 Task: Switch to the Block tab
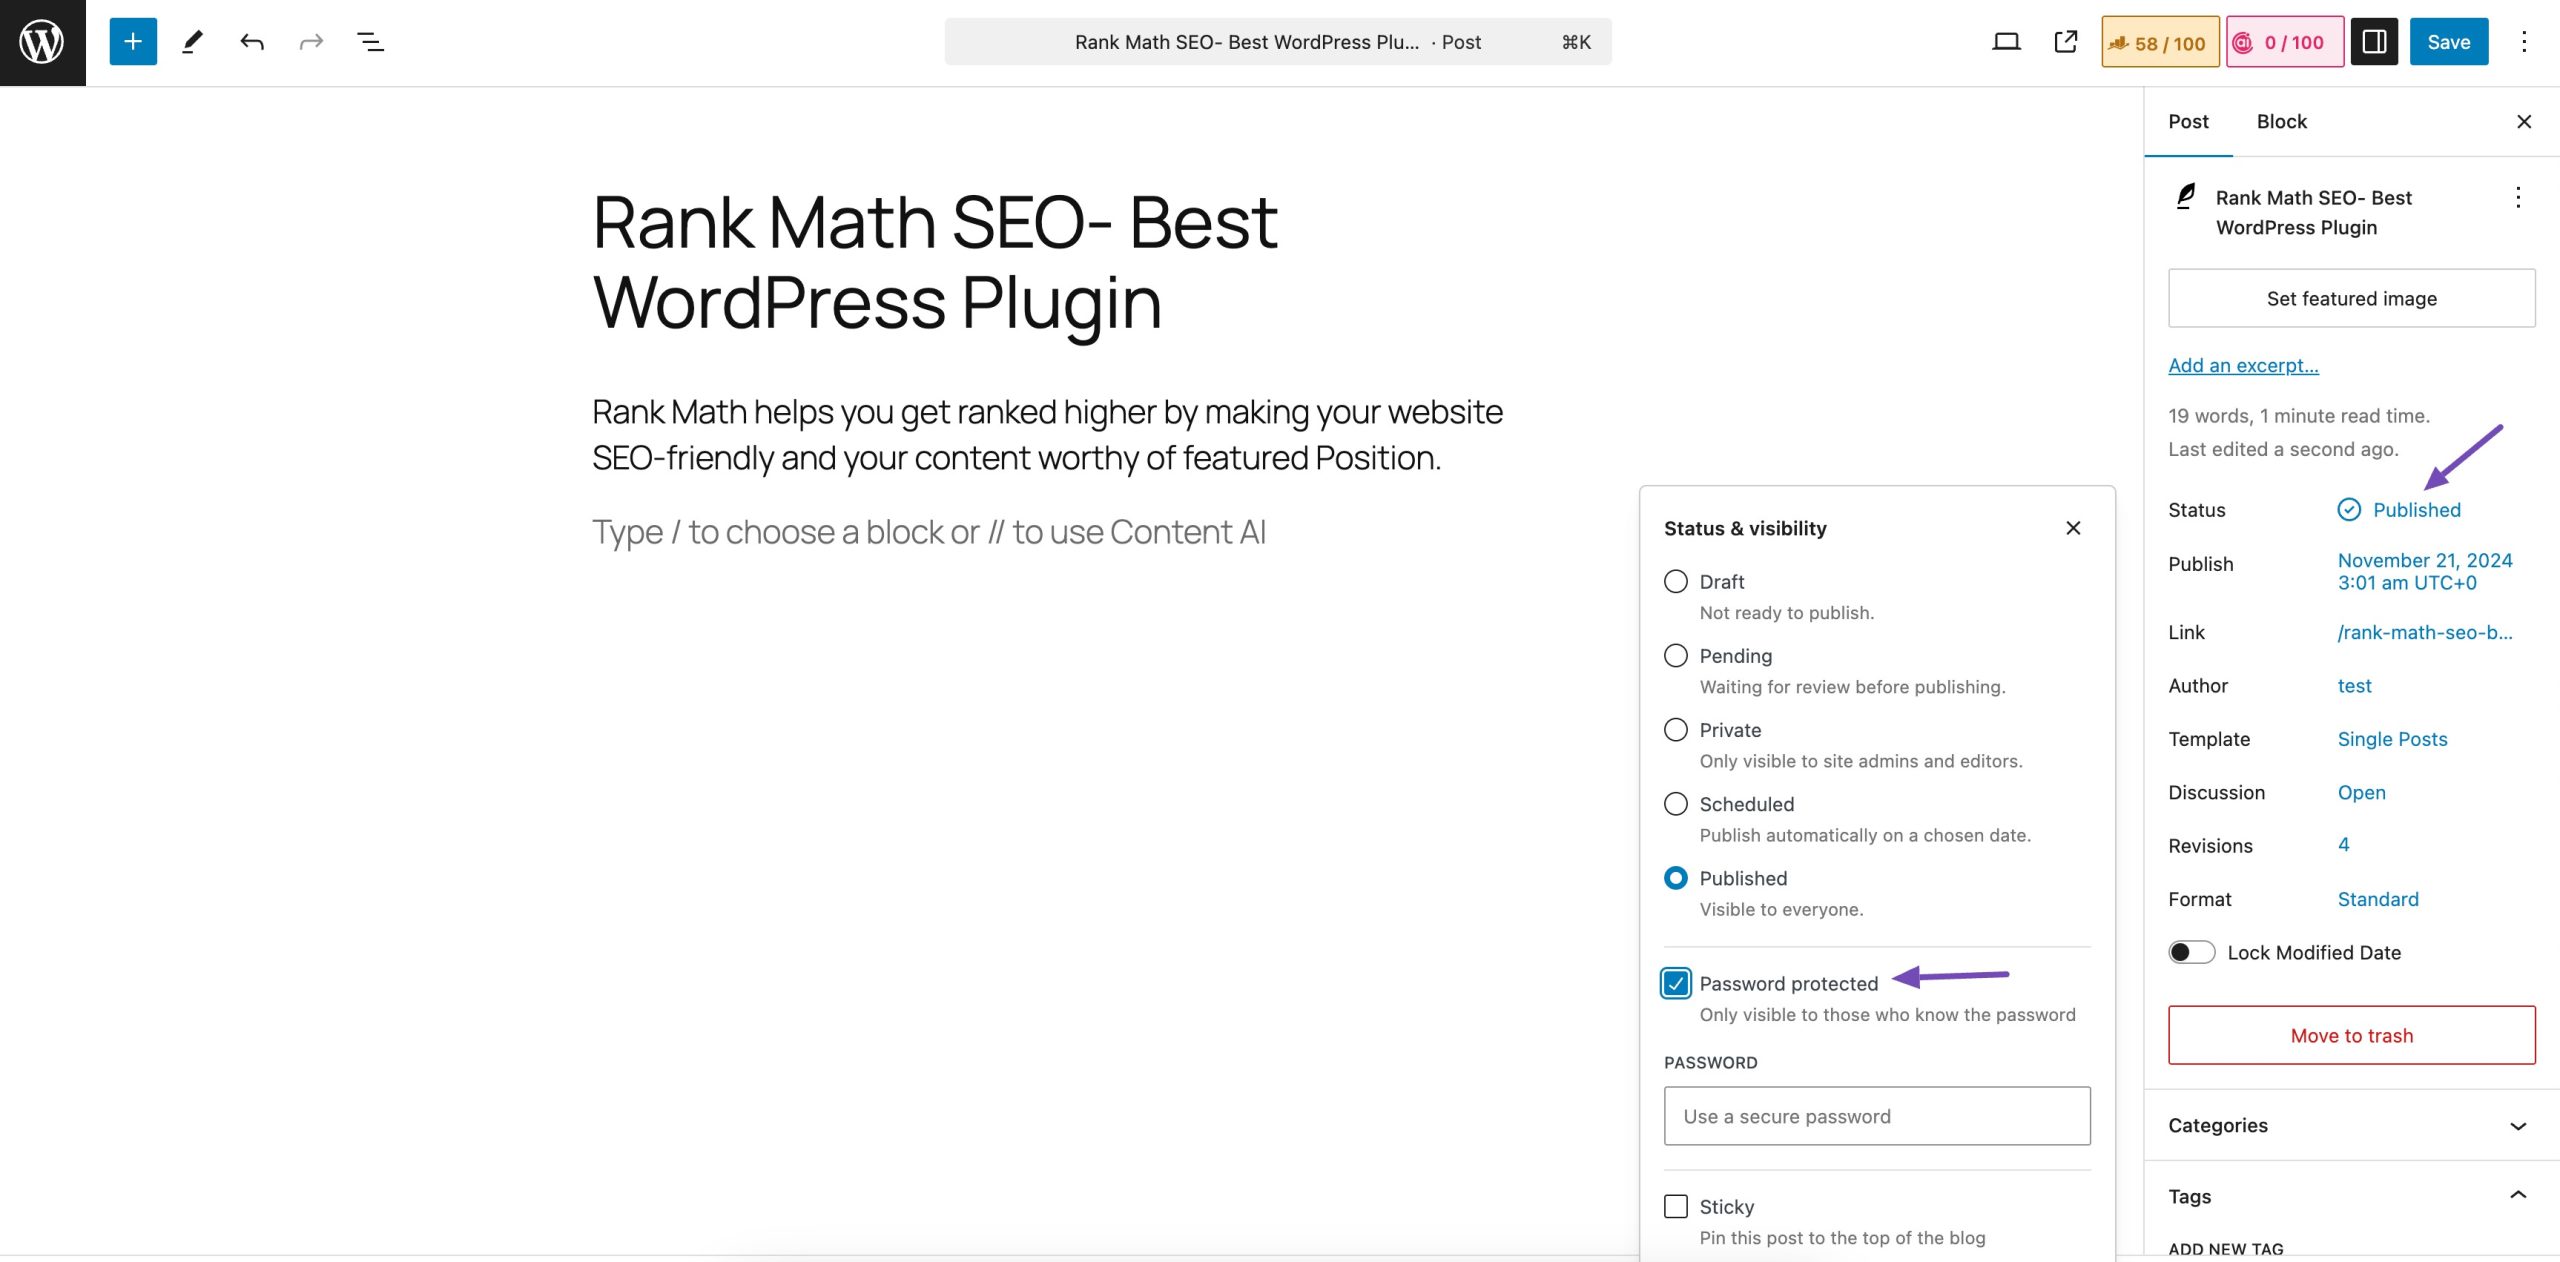[2282, 121]
